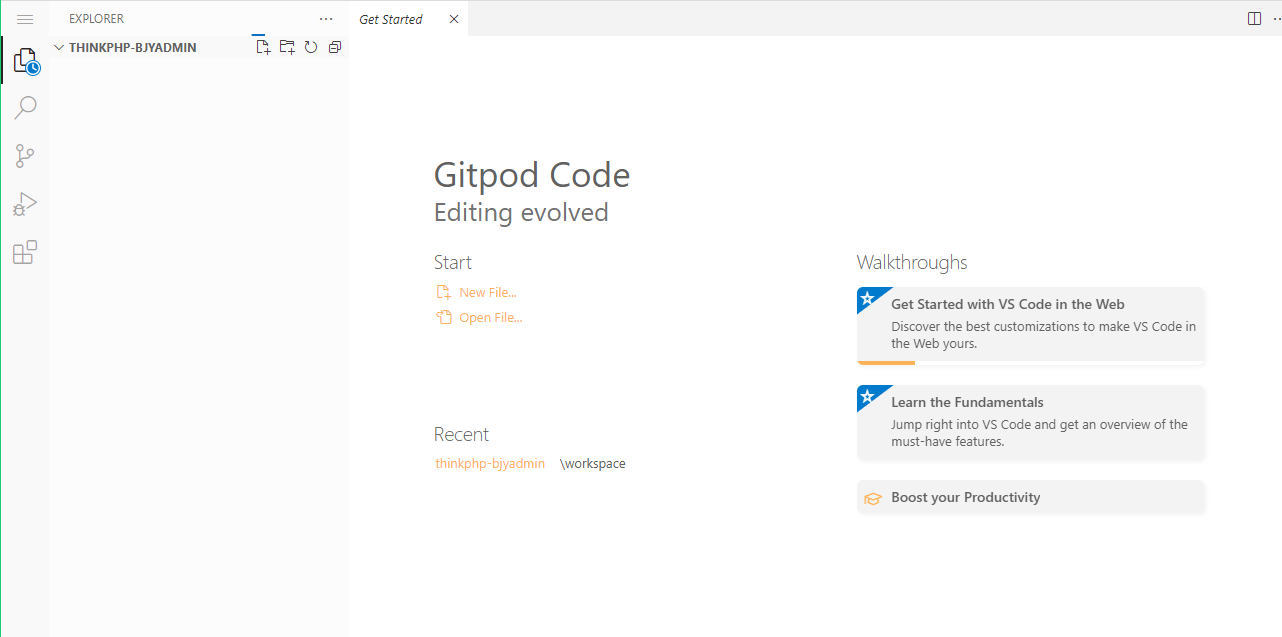Close the Get Started tab
1282x637 pixels.
pos(454,19)
